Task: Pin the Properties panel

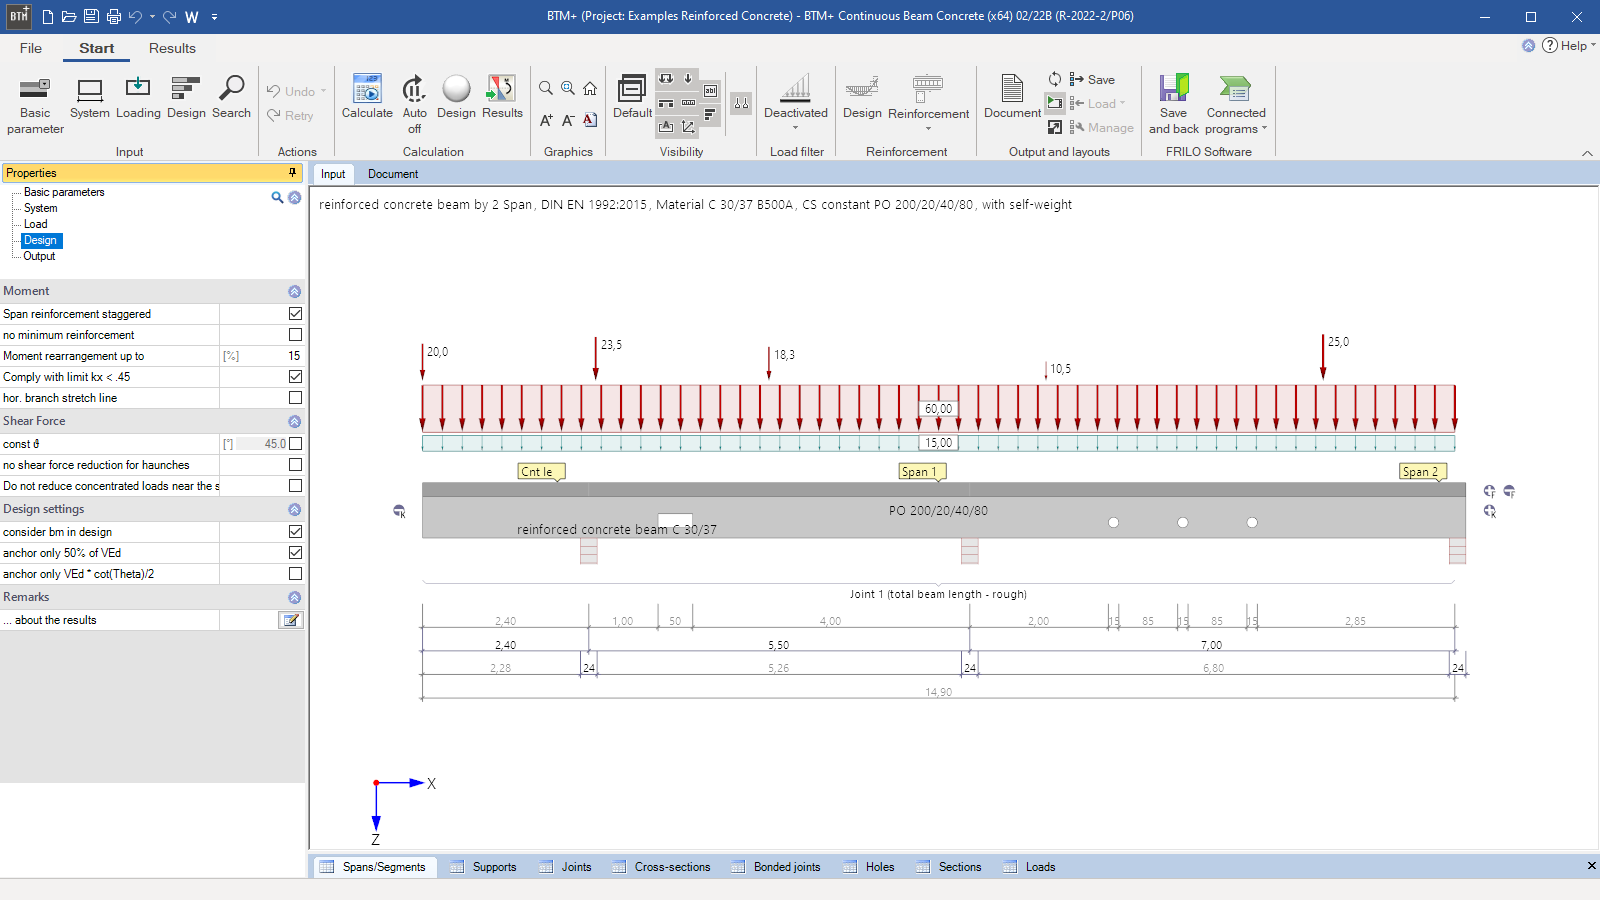Action: pyautogui.click(x=293, y=173)
